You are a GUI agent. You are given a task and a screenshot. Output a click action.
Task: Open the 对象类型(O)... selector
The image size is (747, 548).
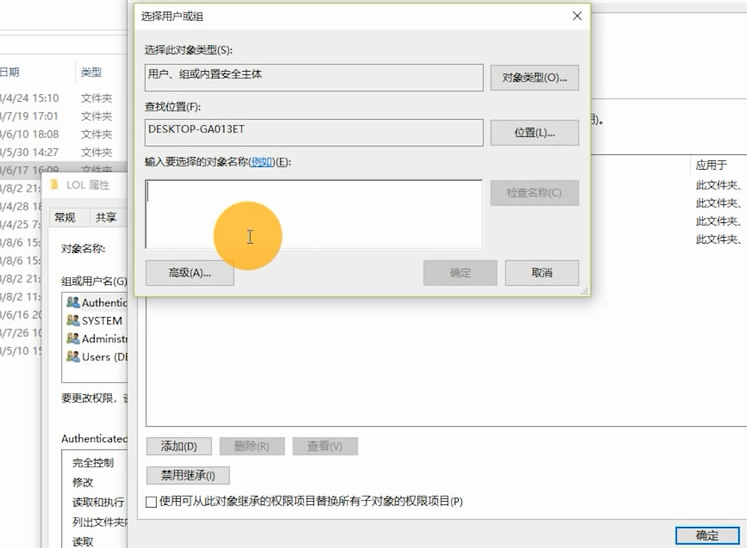tap(534, 78)
